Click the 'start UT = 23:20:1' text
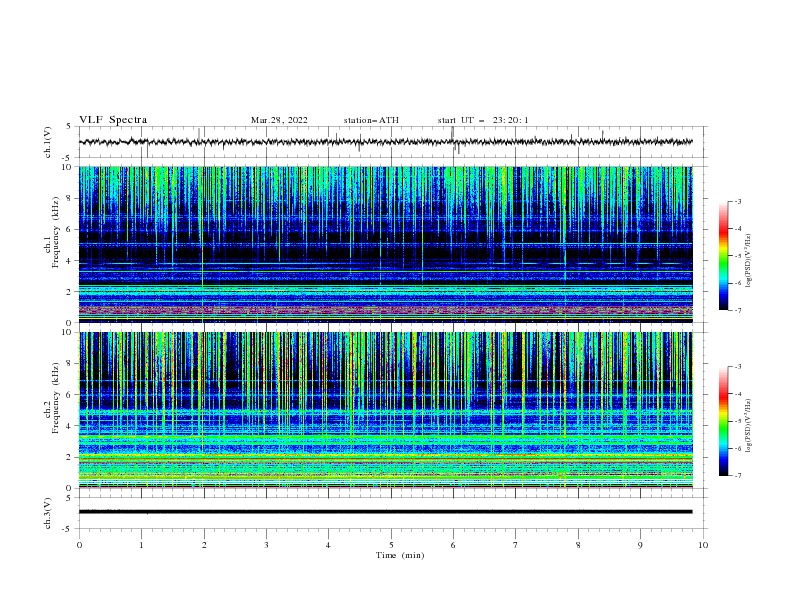Screen dimensions: 792x612 click(483, 120)
